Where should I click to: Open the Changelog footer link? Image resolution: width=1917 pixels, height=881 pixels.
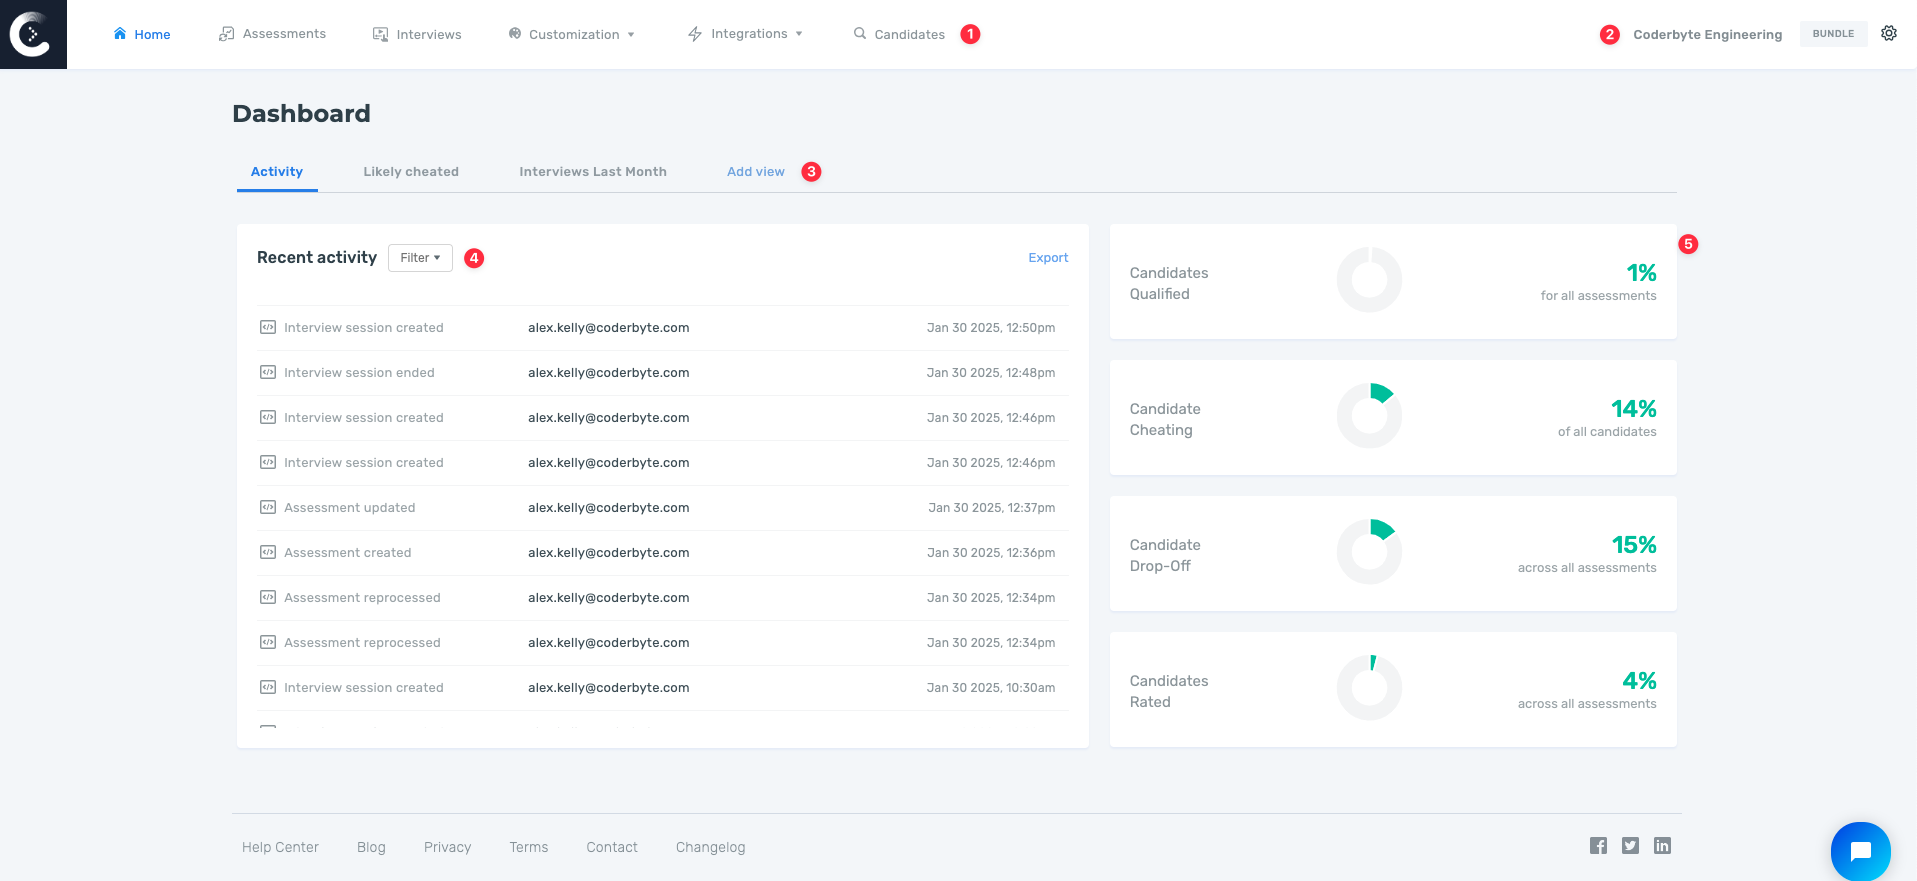pos(710,847)
